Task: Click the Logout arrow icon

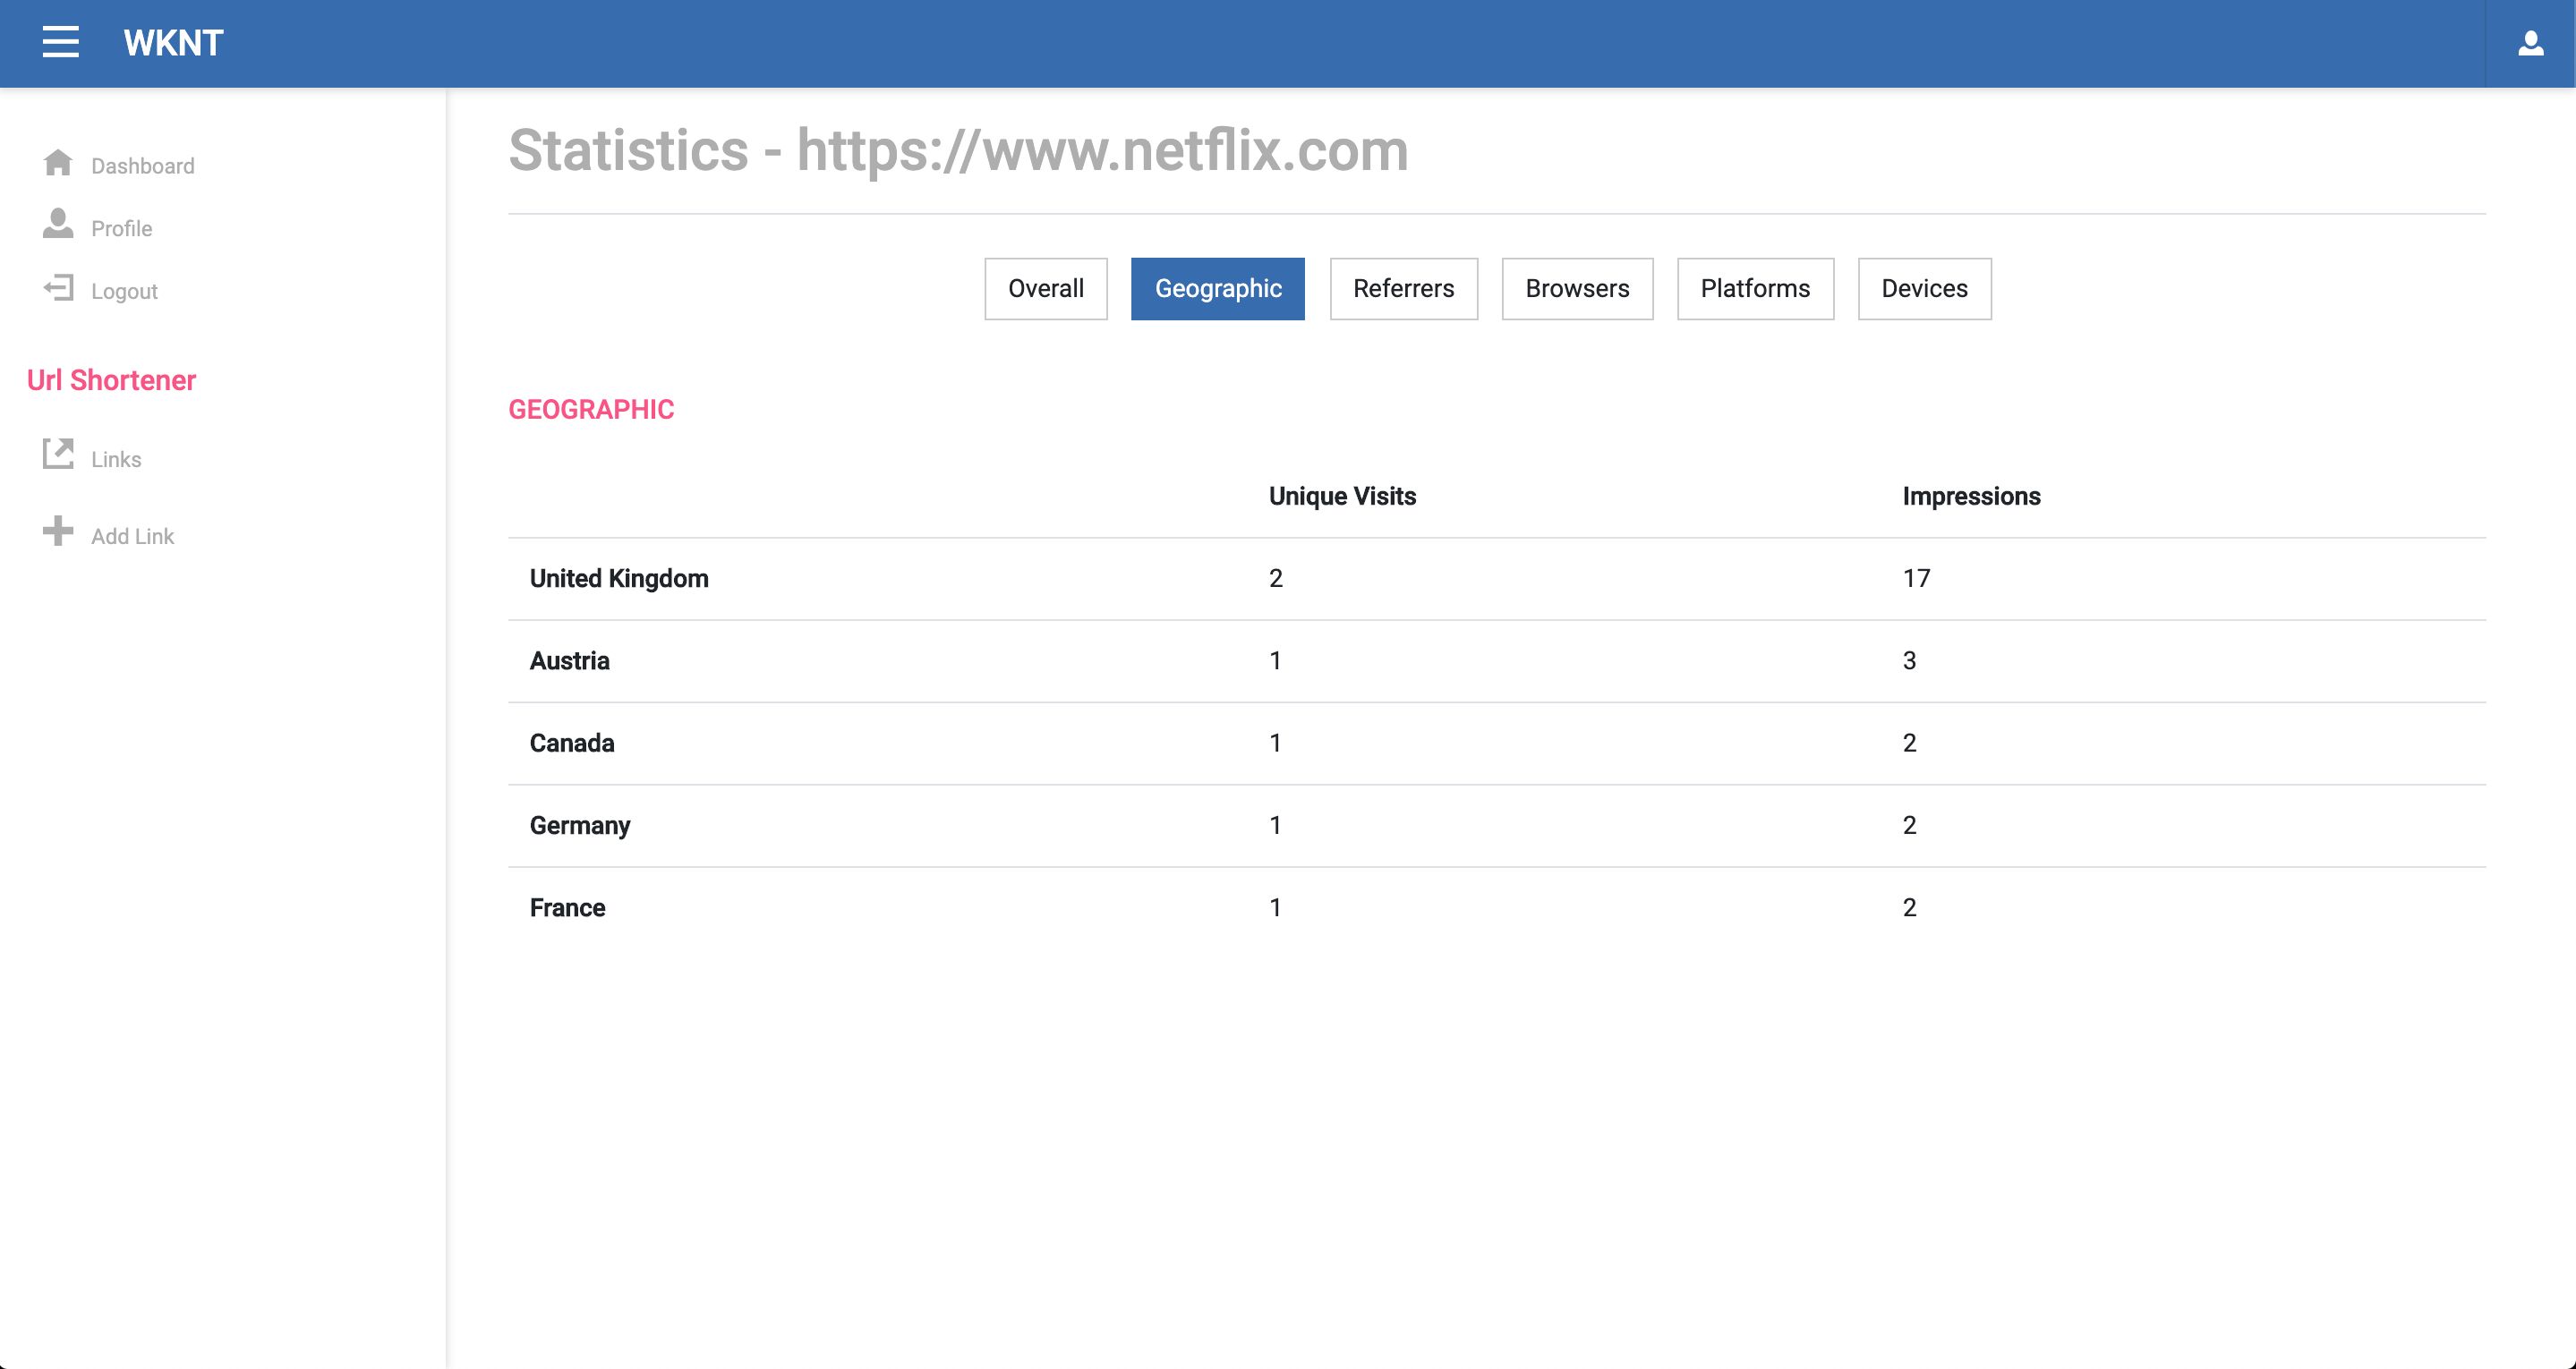Action: [x=58, y=288]
